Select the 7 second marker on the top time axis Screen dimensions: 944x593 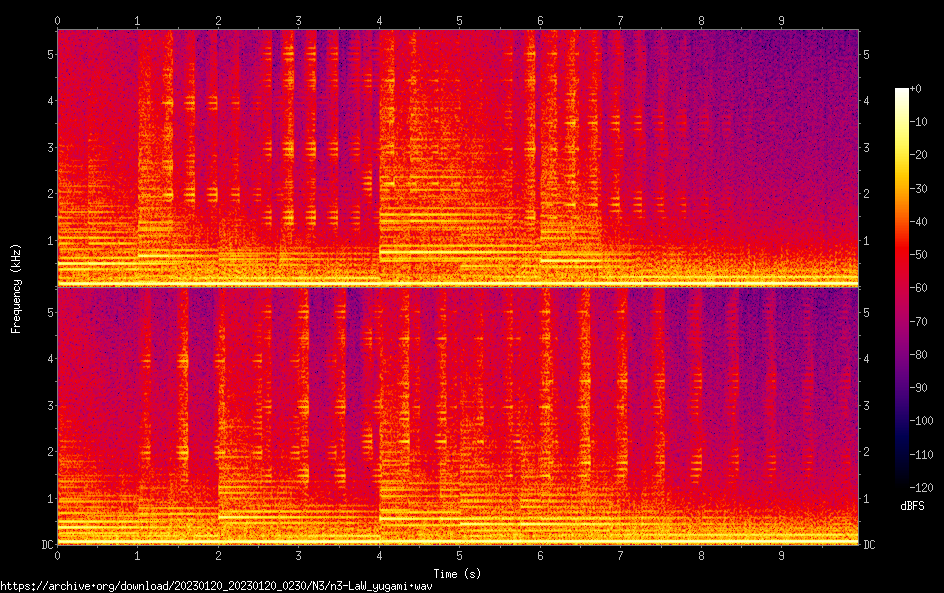pos(621,20)
